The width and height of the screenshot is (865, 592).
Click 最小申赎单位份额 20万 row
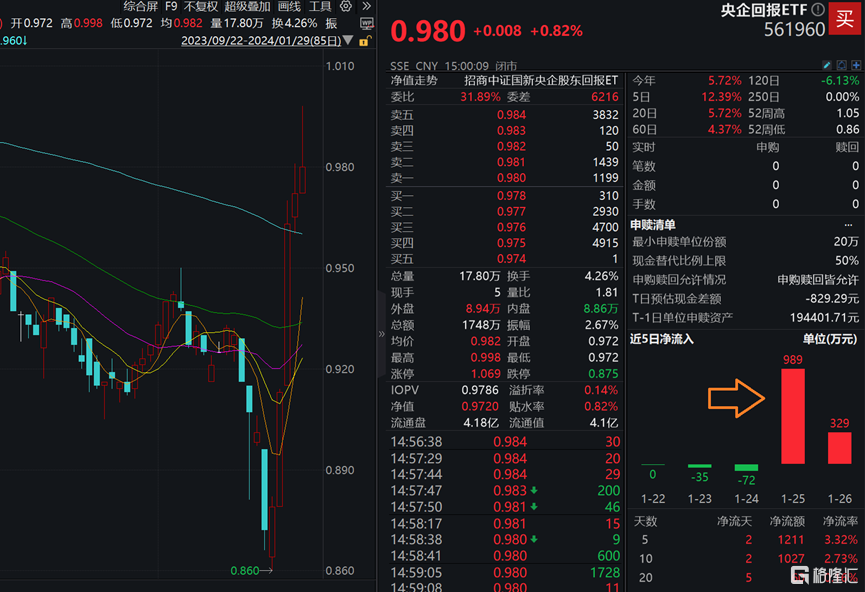745,242
